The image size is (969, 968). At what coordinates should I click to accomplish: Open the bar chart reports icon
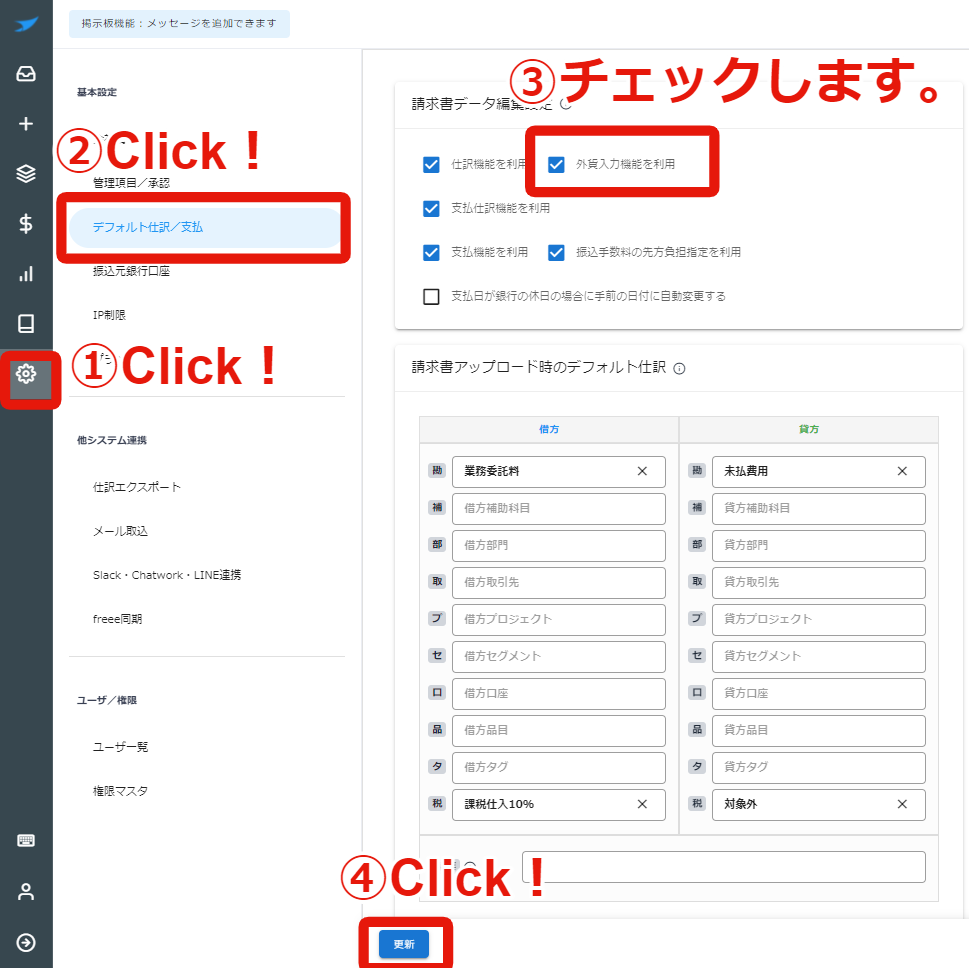(x=26, y=274)
